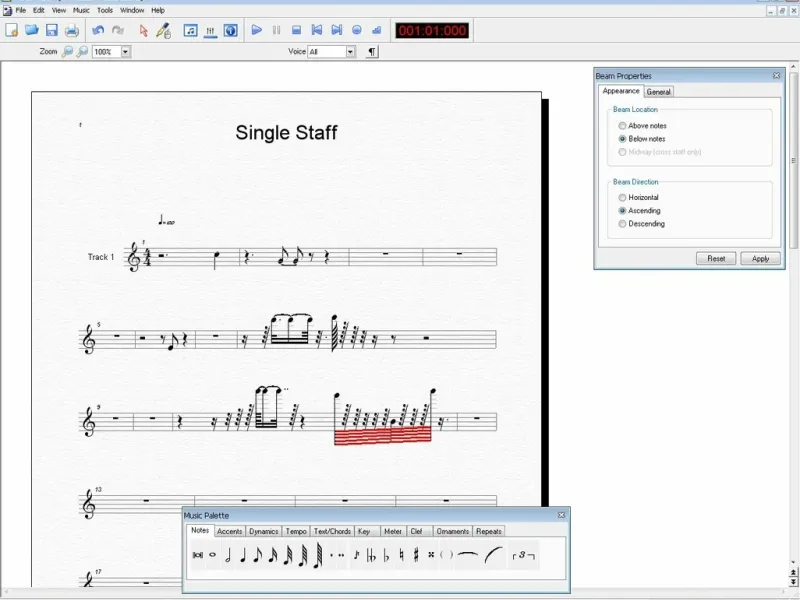Close the Music Palette window
Screen dimensions: 800x600
click(x=561, y=515)
